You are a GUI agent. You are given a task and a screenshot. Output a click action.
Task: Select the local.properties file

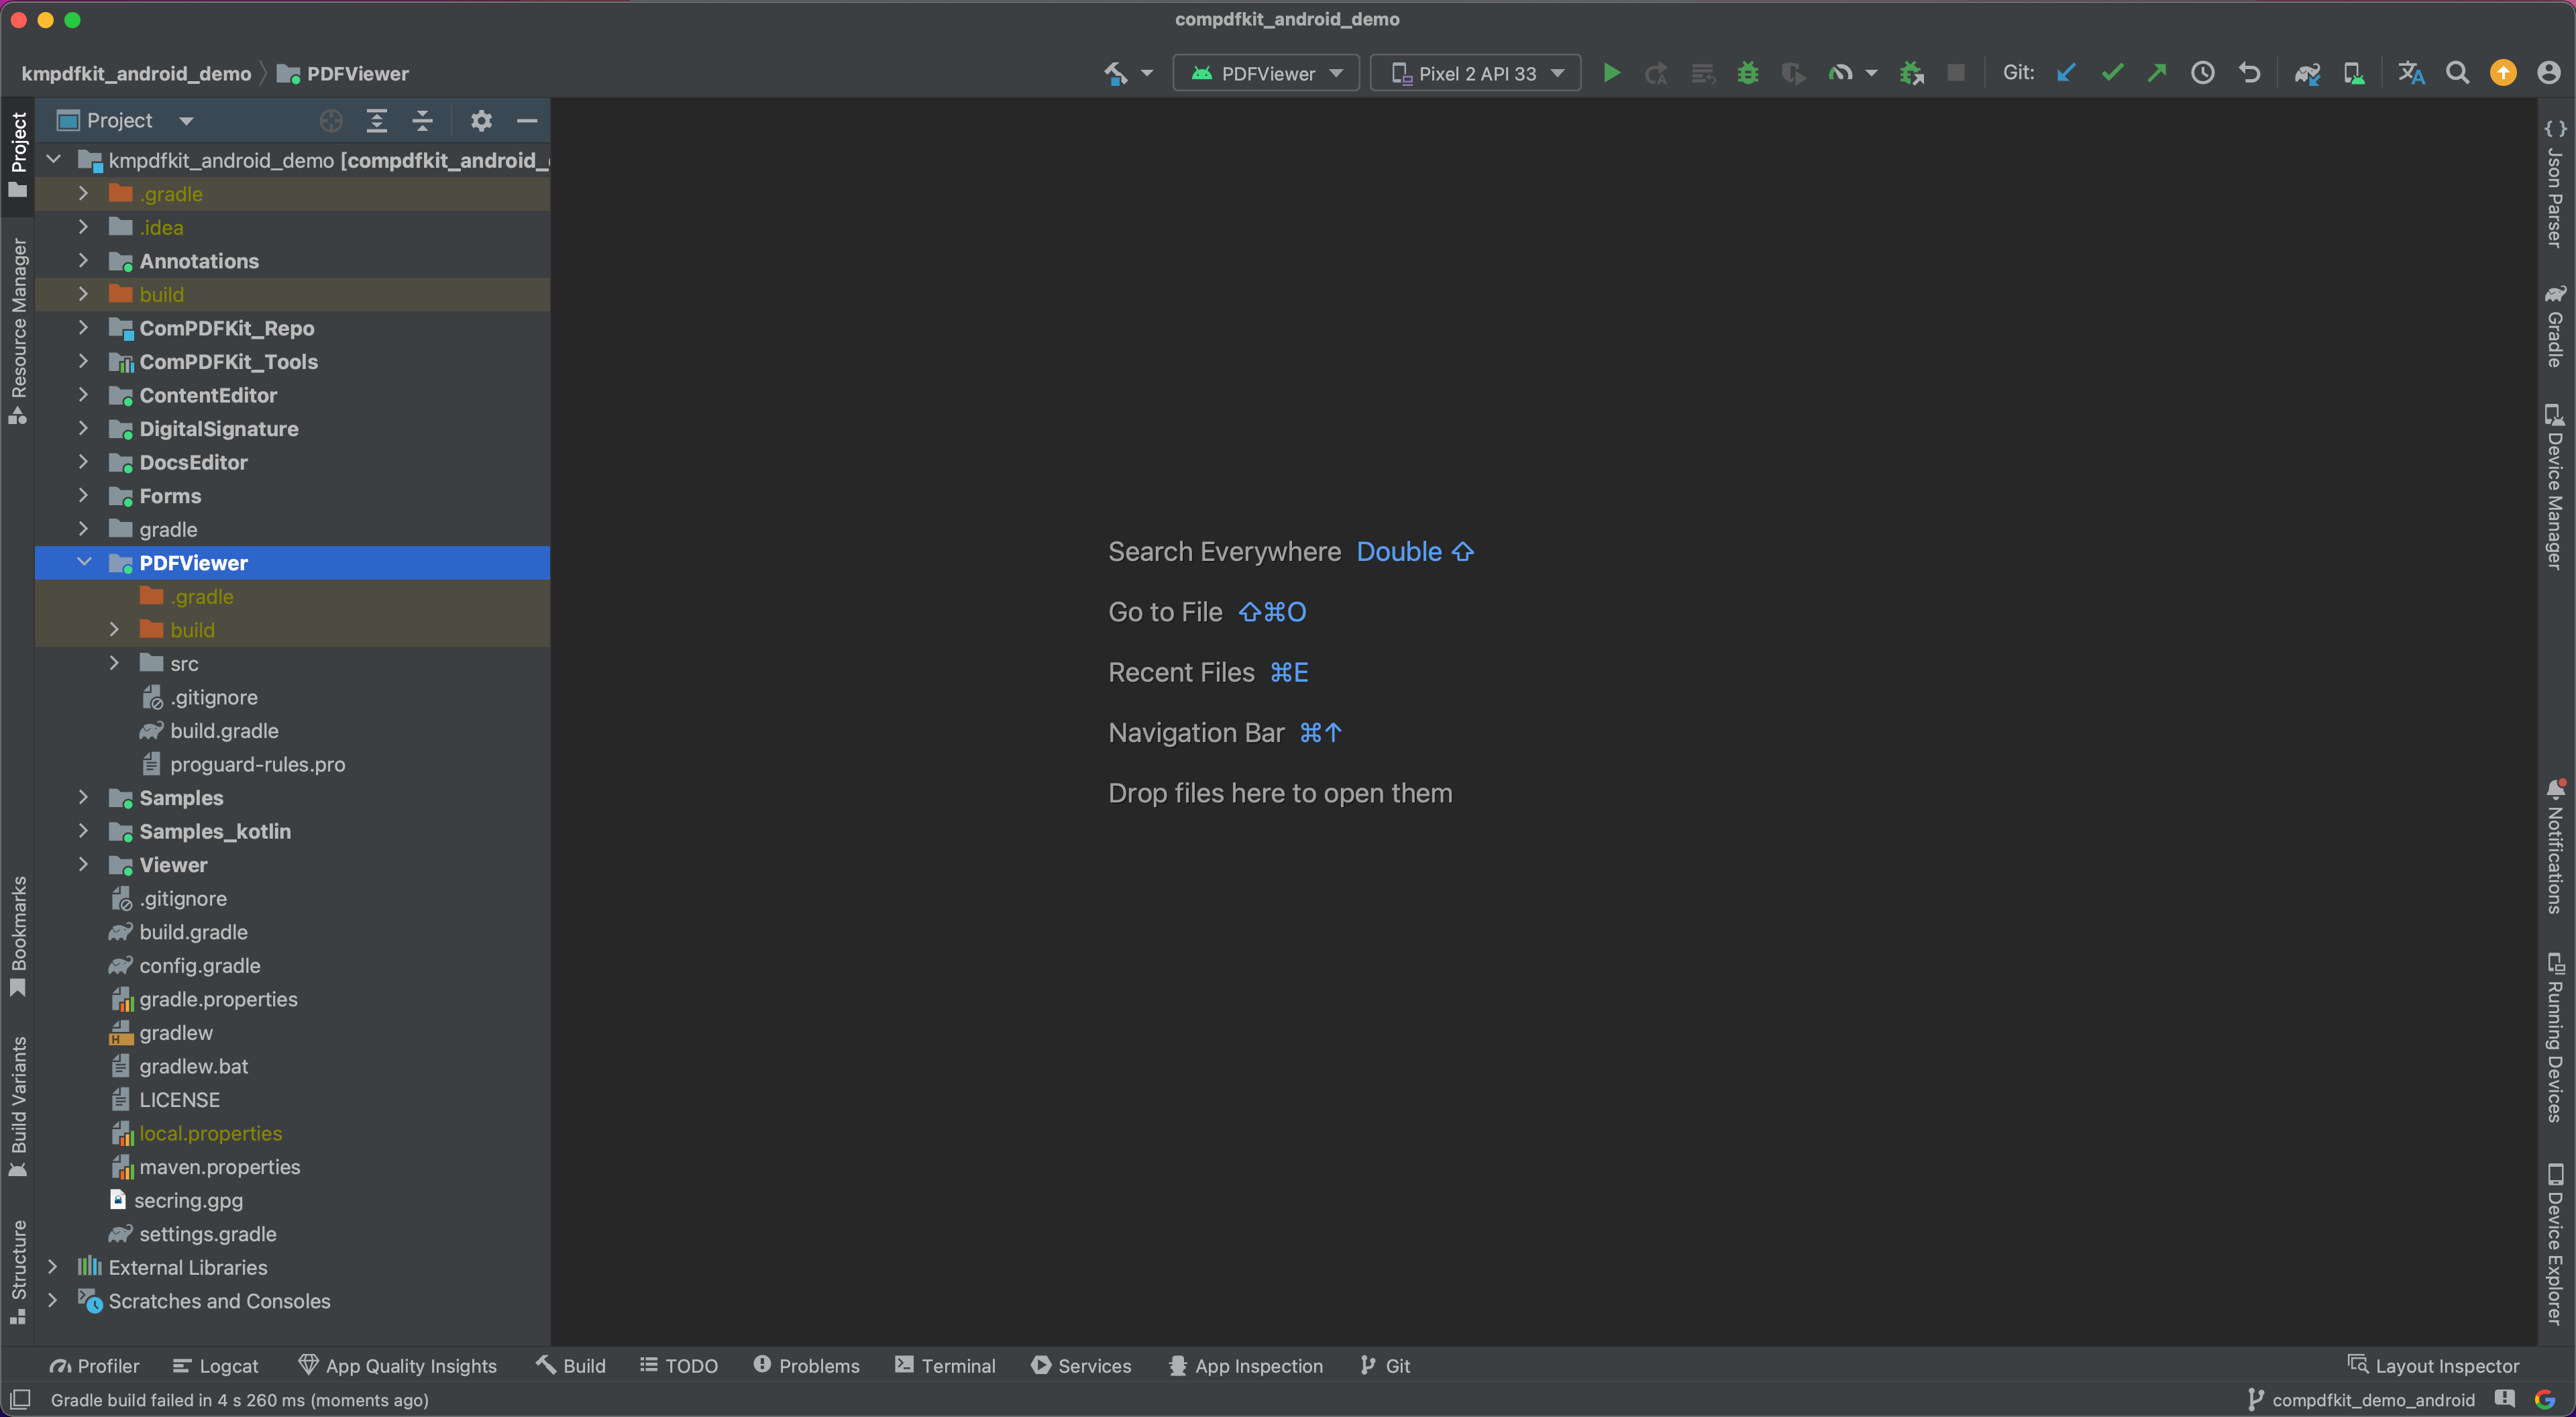click(210, 1133)
